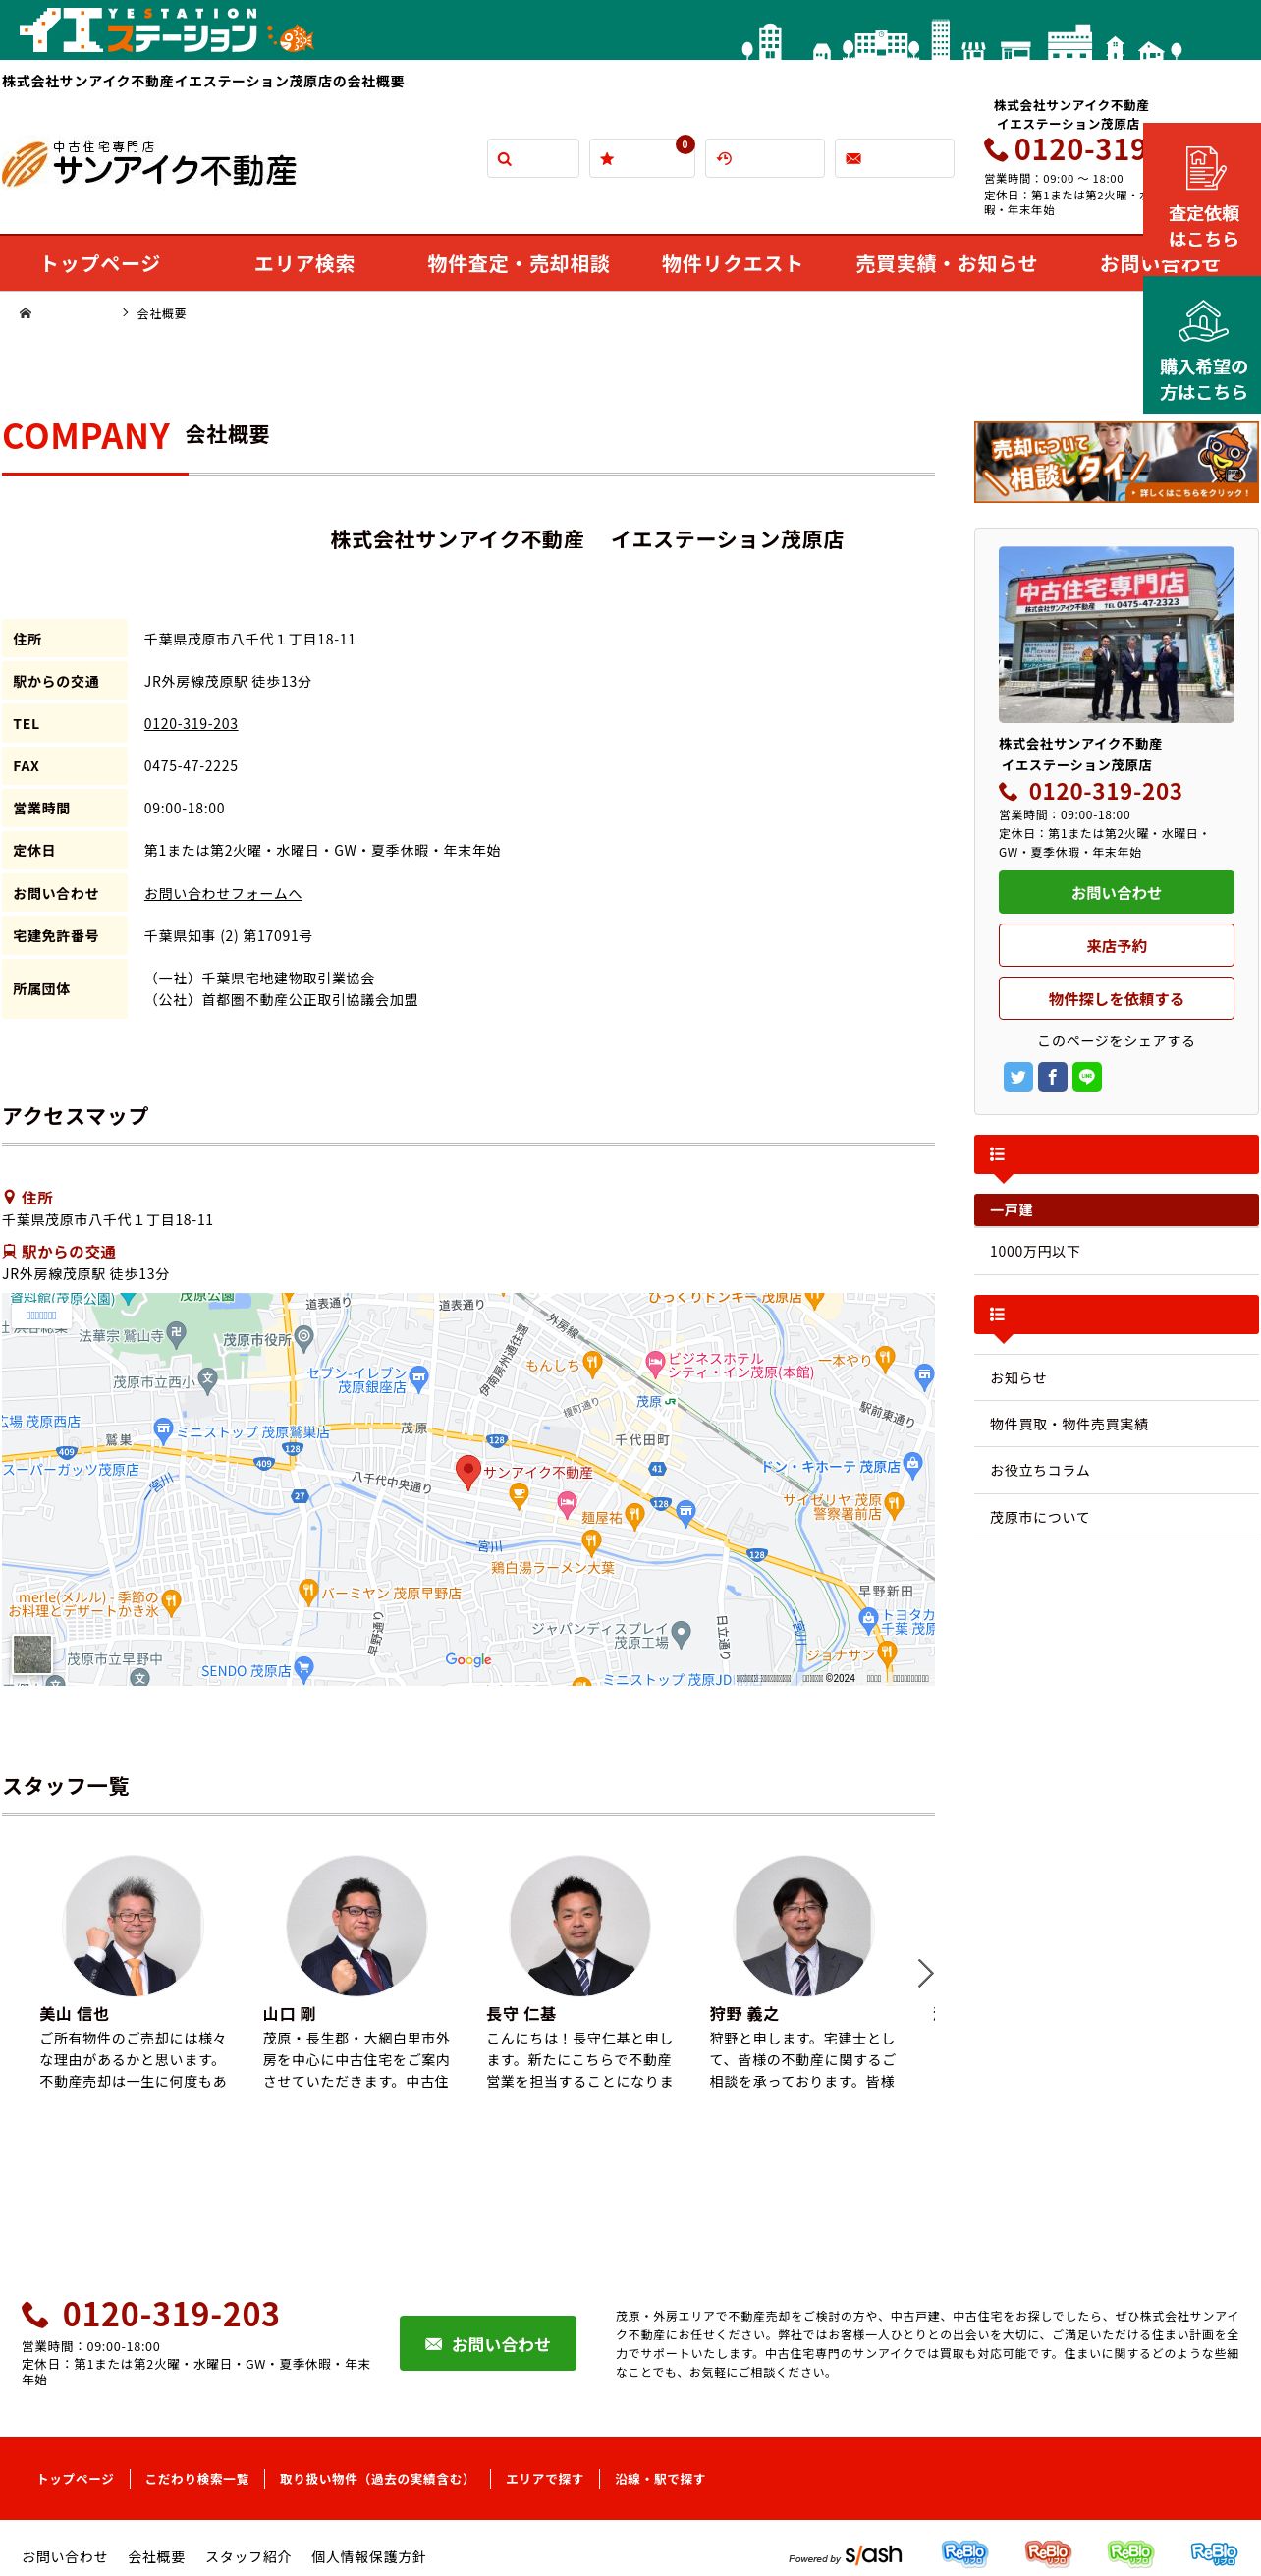Open footer 沿線・駅で探す link
Viewport: 1261px width, 2576px height.
coord(660,2478)
